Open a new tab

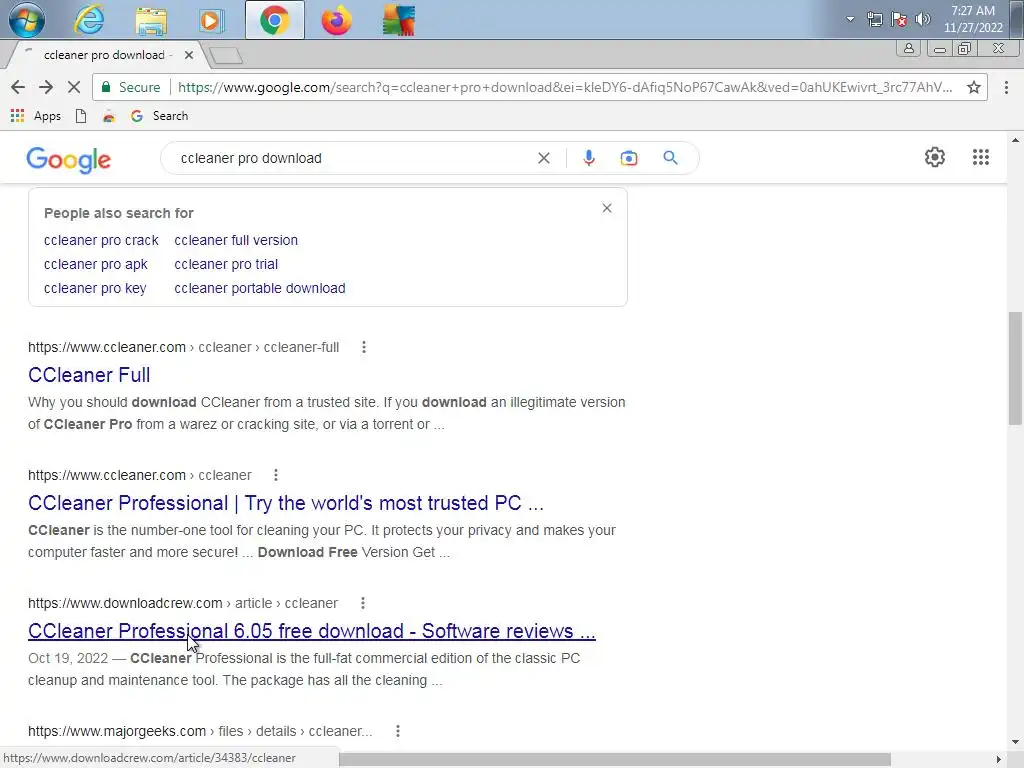(x=226, y=56)
